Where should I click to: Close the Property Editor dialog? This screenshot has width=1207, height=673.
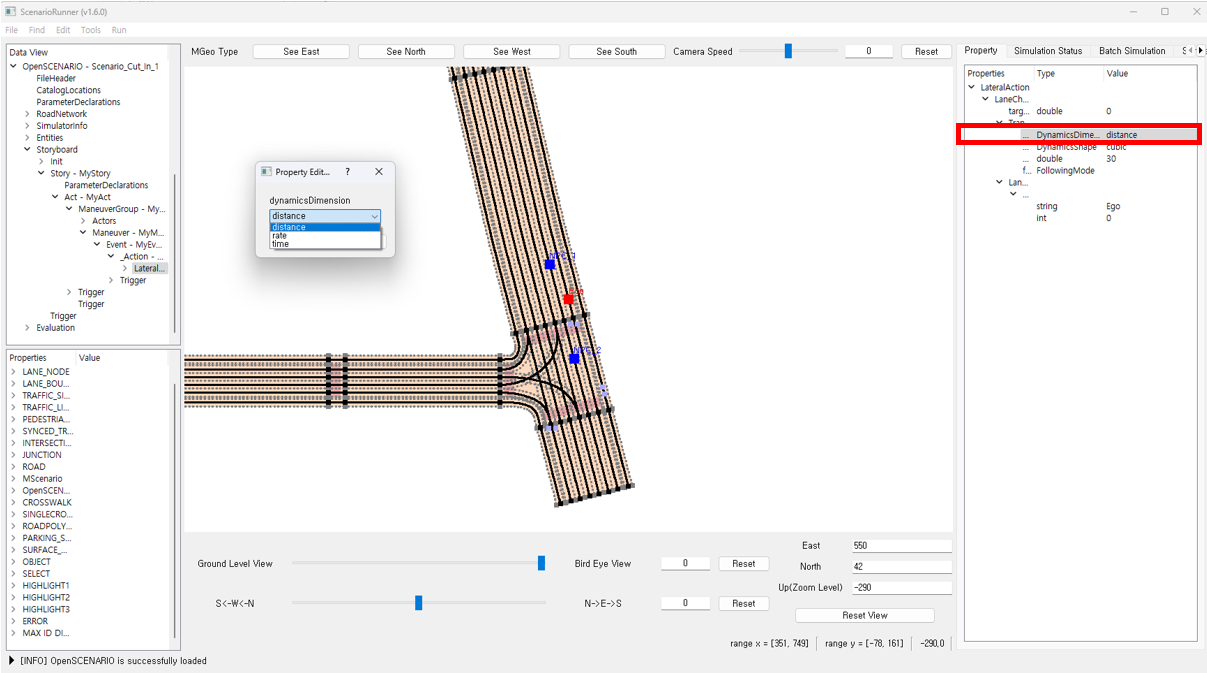[x=379, y=172]
